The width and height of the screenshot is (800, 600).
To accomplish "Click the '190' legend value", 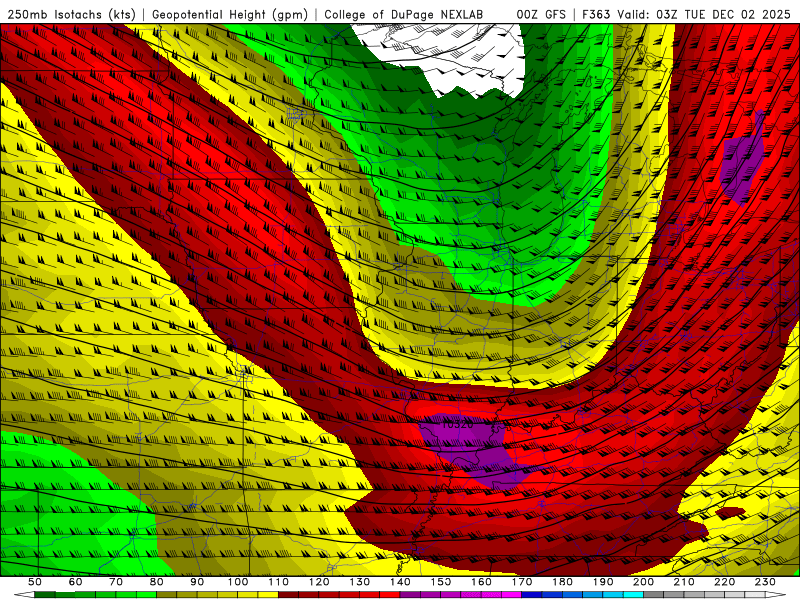I will (603, 582).
